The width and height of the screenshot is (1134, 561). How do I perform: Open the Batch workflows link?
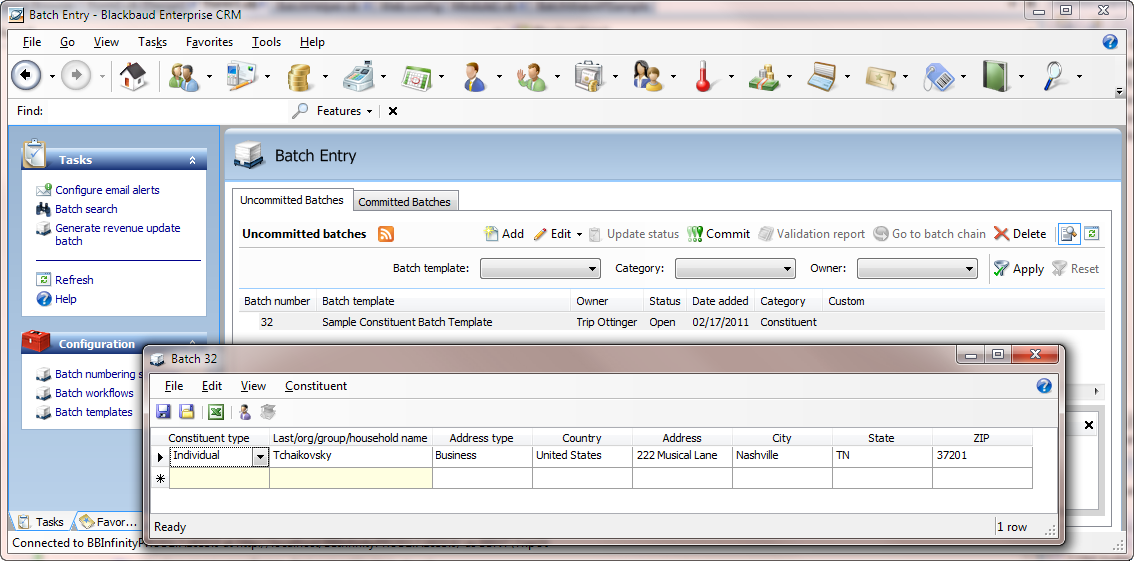coord(94,393)
